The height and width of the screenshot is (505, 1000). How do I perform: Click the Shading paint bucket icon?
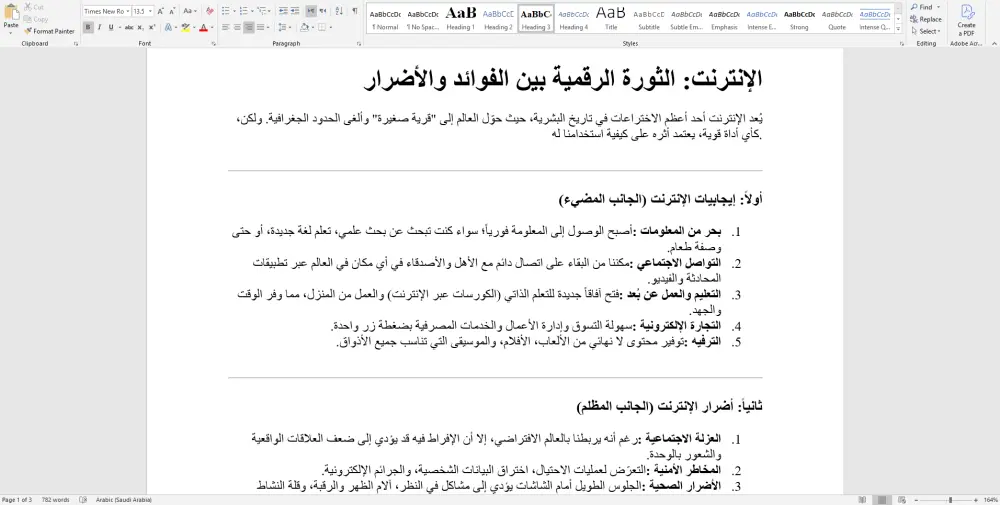tap(304, 27)
